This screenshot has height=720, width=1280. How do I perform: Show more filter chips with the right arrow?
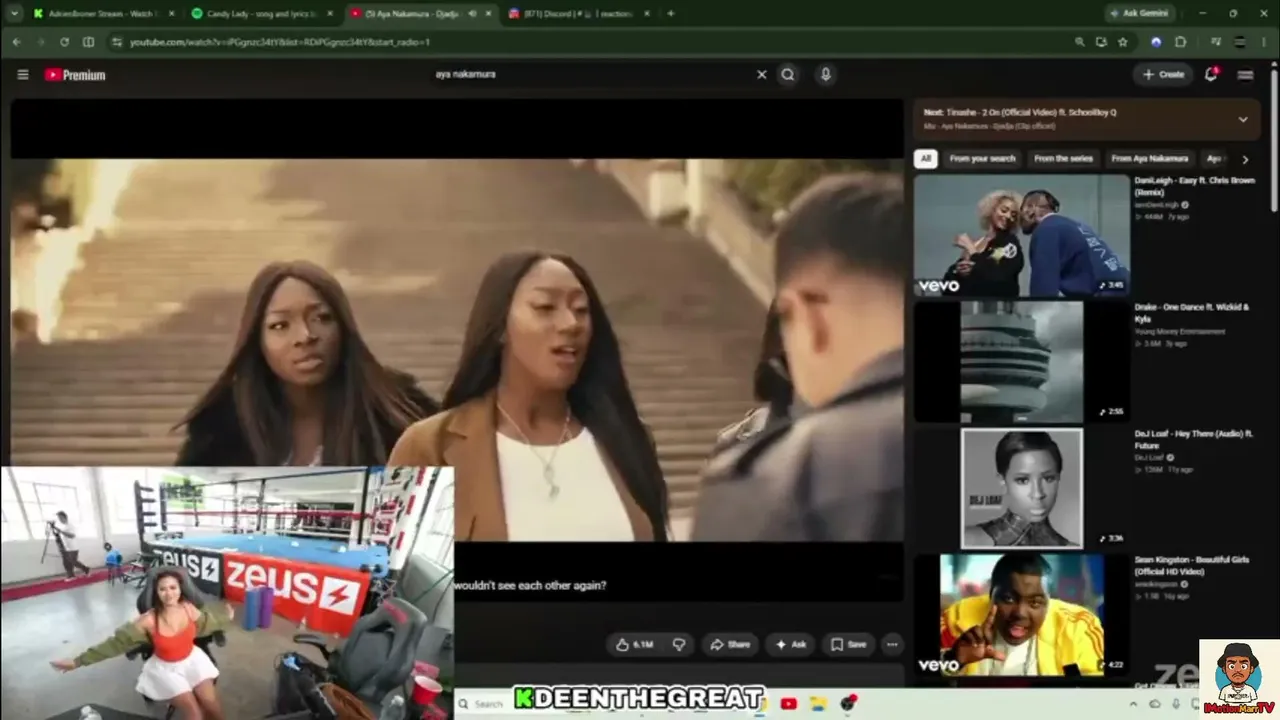pyautogui.click(x=1245, y=159)
